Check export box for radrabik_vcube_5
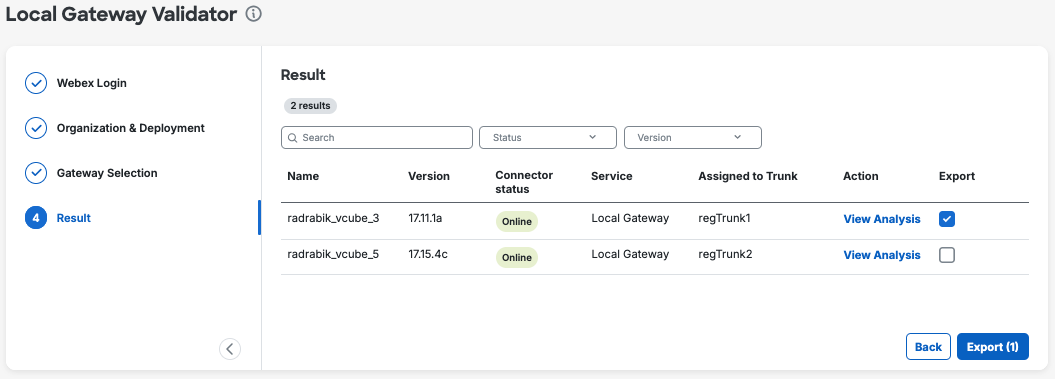Viewport: 1055px width, 379px height. click(947, 255)
